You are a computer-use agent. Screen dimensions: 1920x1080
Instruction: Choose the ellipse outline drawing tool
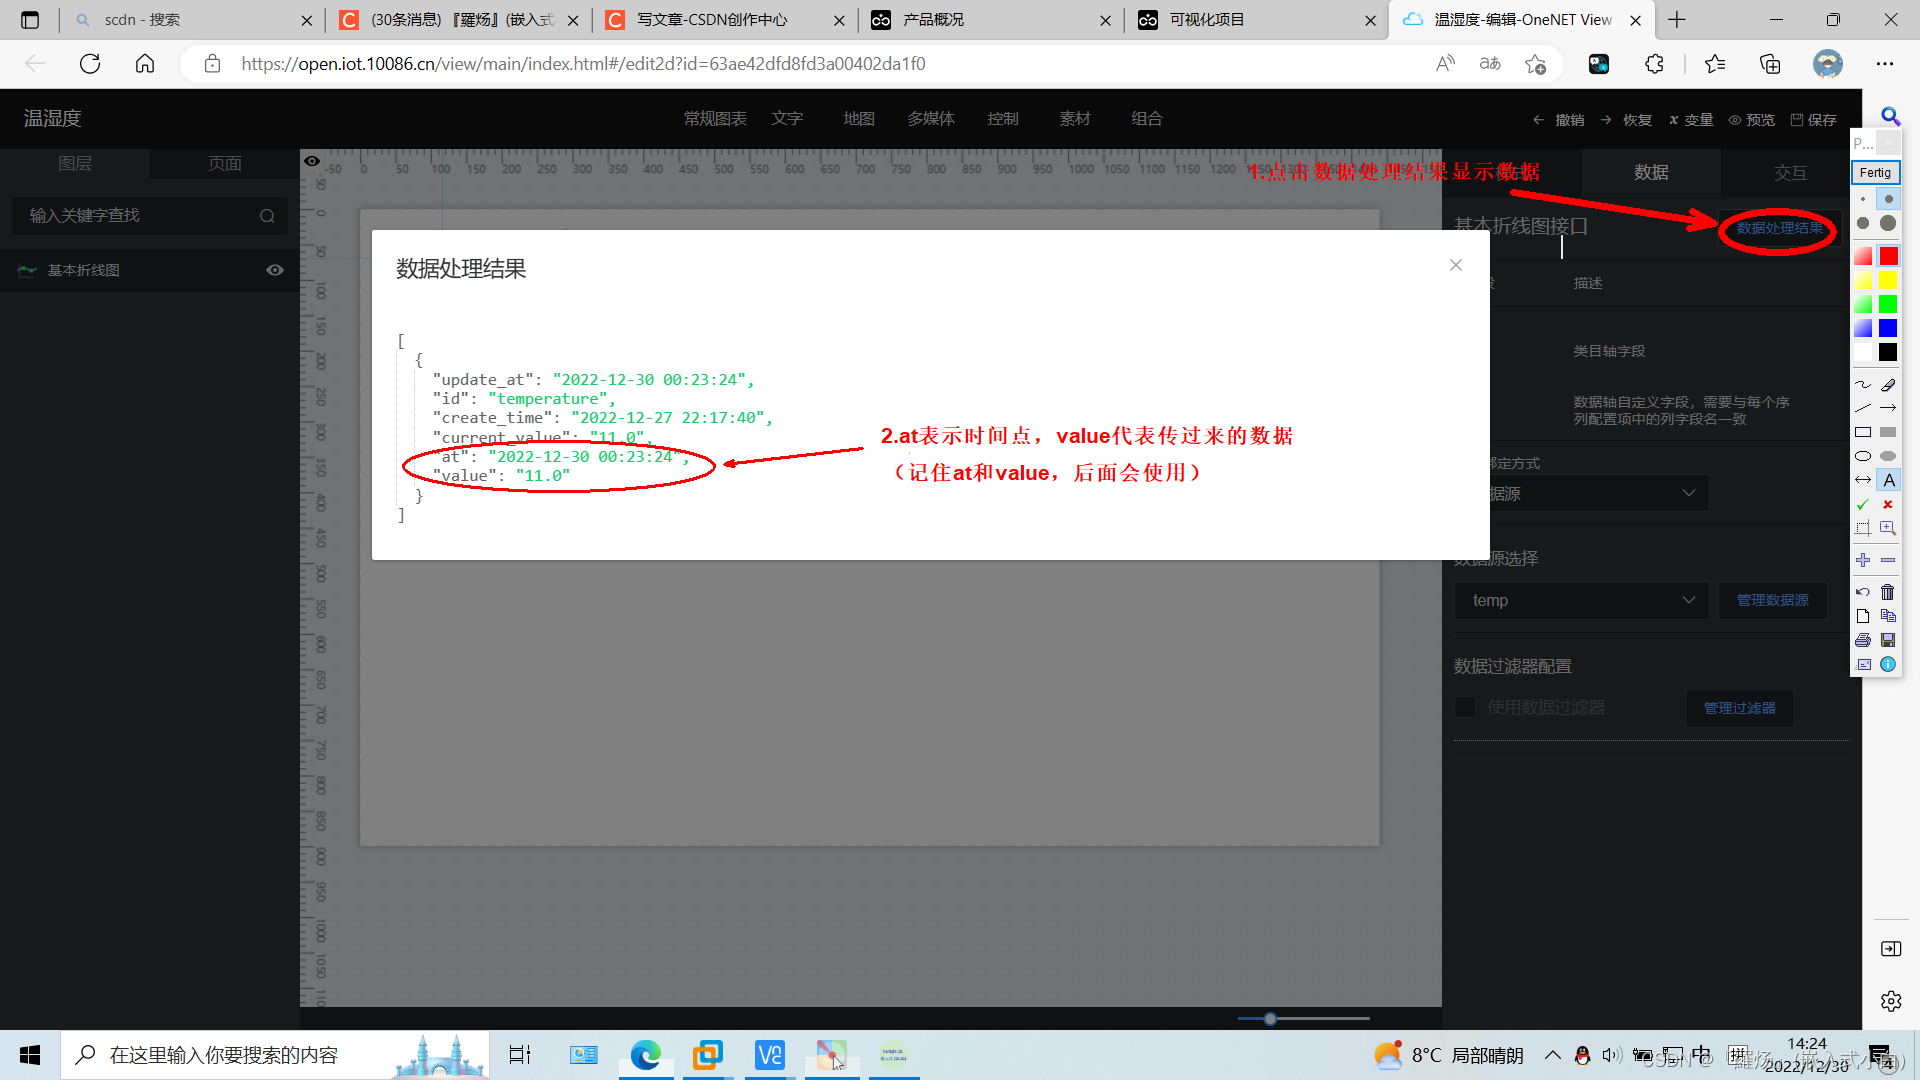(x=1863, y=456)
